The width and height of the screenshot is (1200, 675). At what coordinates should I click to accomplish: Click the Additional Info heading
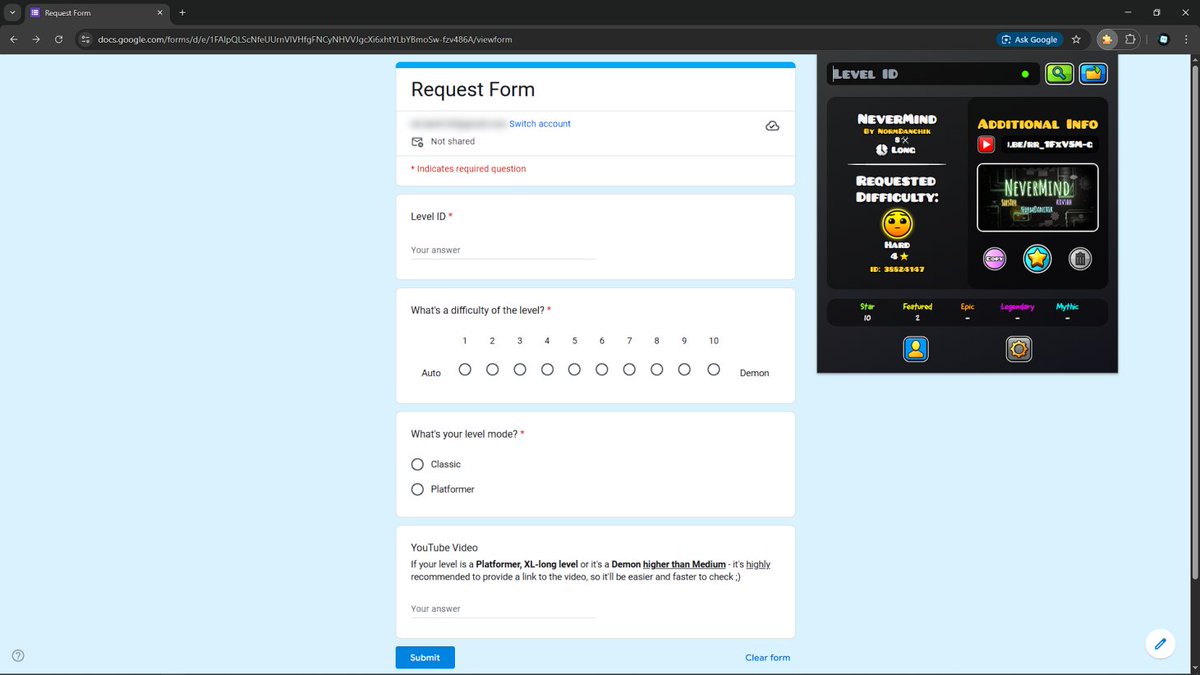point(1038,124)
